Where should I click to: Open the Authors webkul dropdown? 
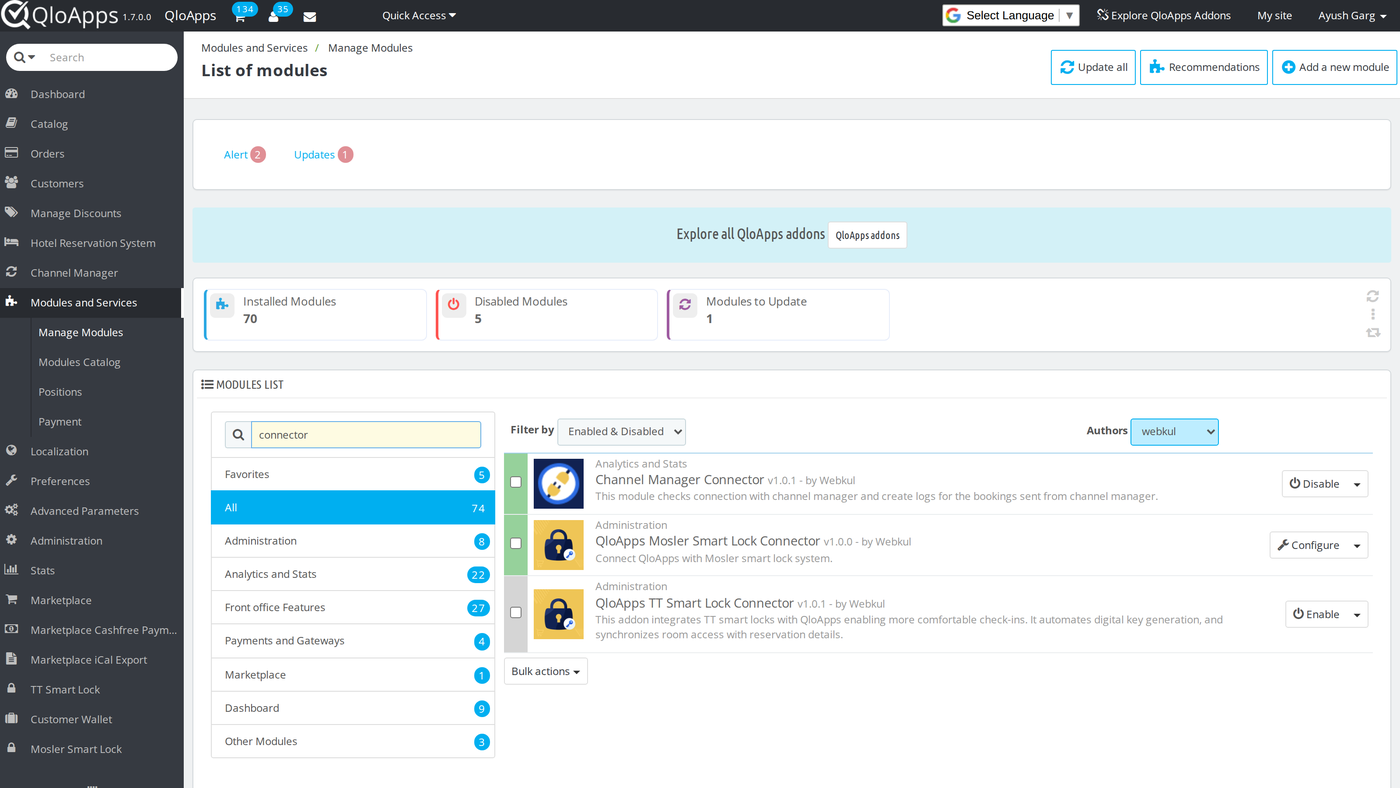click(x=1174, y=432)
